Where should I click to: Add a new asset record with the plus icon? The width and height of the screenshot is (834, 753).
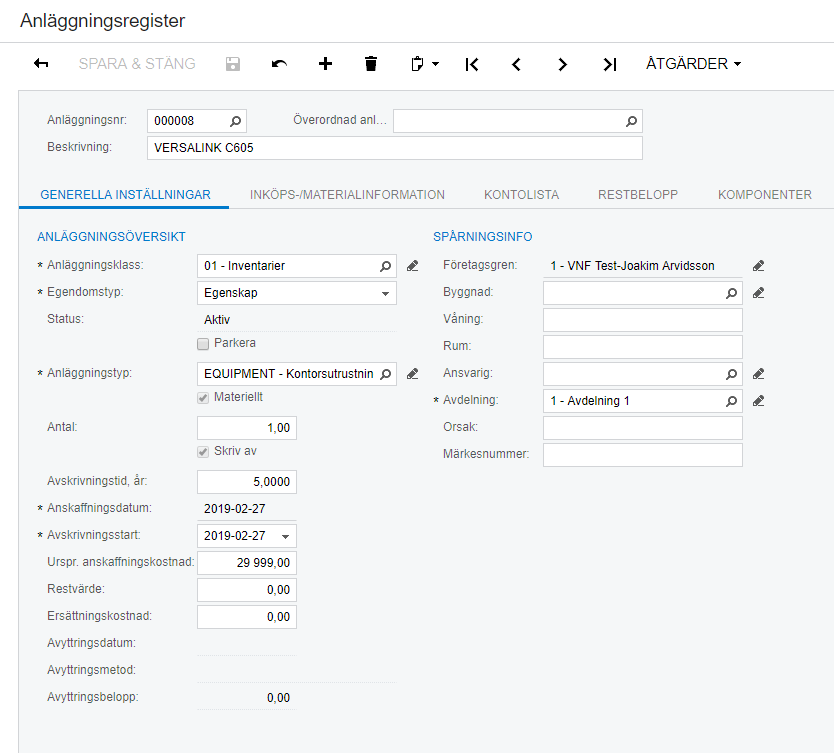[x=325, y=63]
